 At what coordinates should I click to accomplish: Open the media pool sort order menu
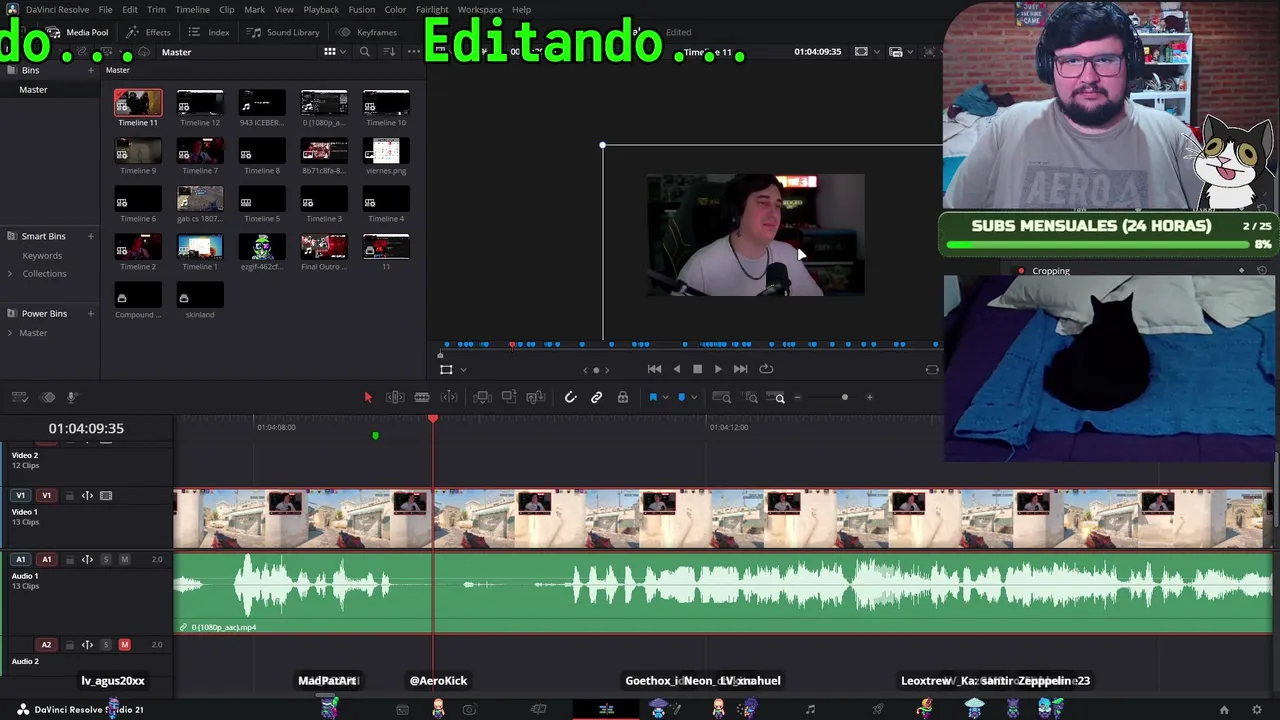pos(389,52)
